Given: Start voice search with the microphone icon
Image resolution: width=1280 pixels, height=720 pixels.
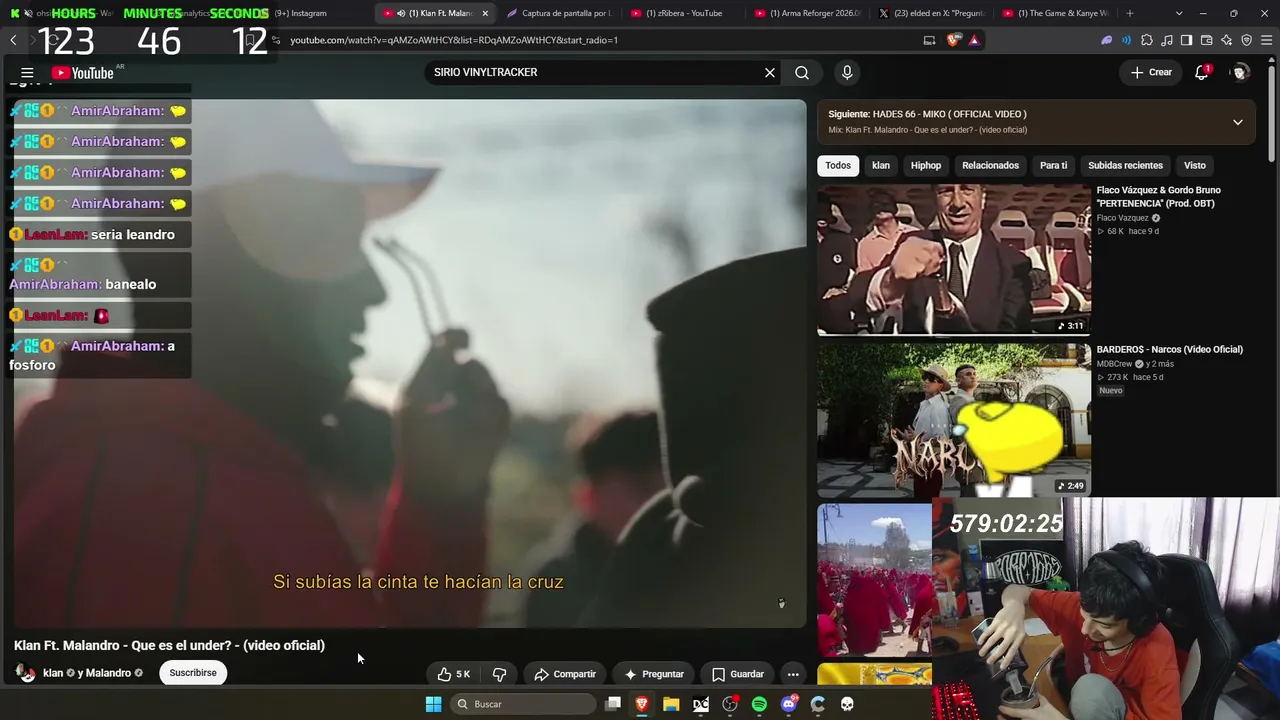Looking at the screenshot, I should [x=847, y=72].
